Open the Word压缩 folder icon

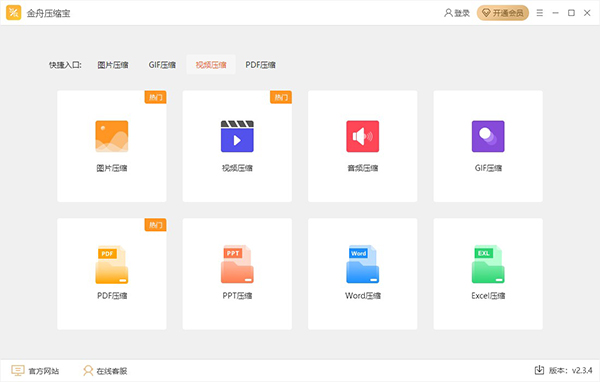(363, 264)
